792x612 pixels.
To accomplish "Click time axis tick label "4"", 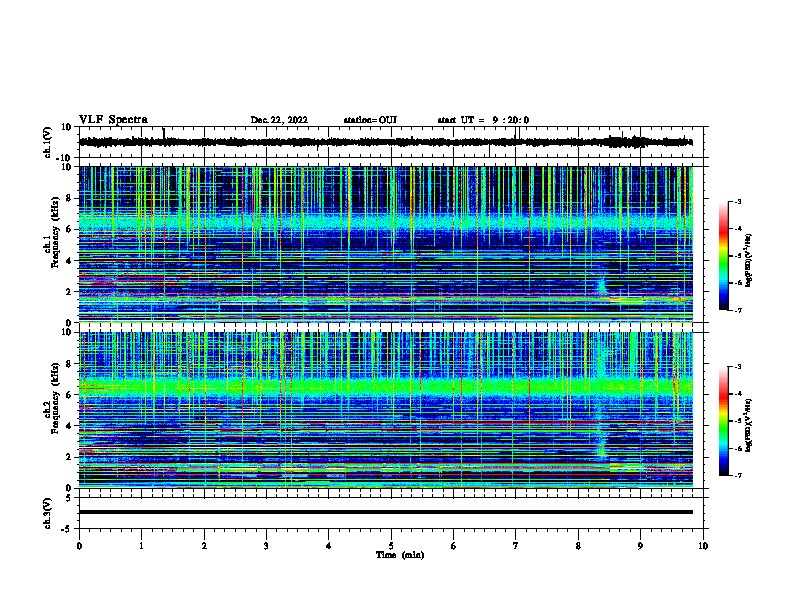I will (x=329, y=546).
